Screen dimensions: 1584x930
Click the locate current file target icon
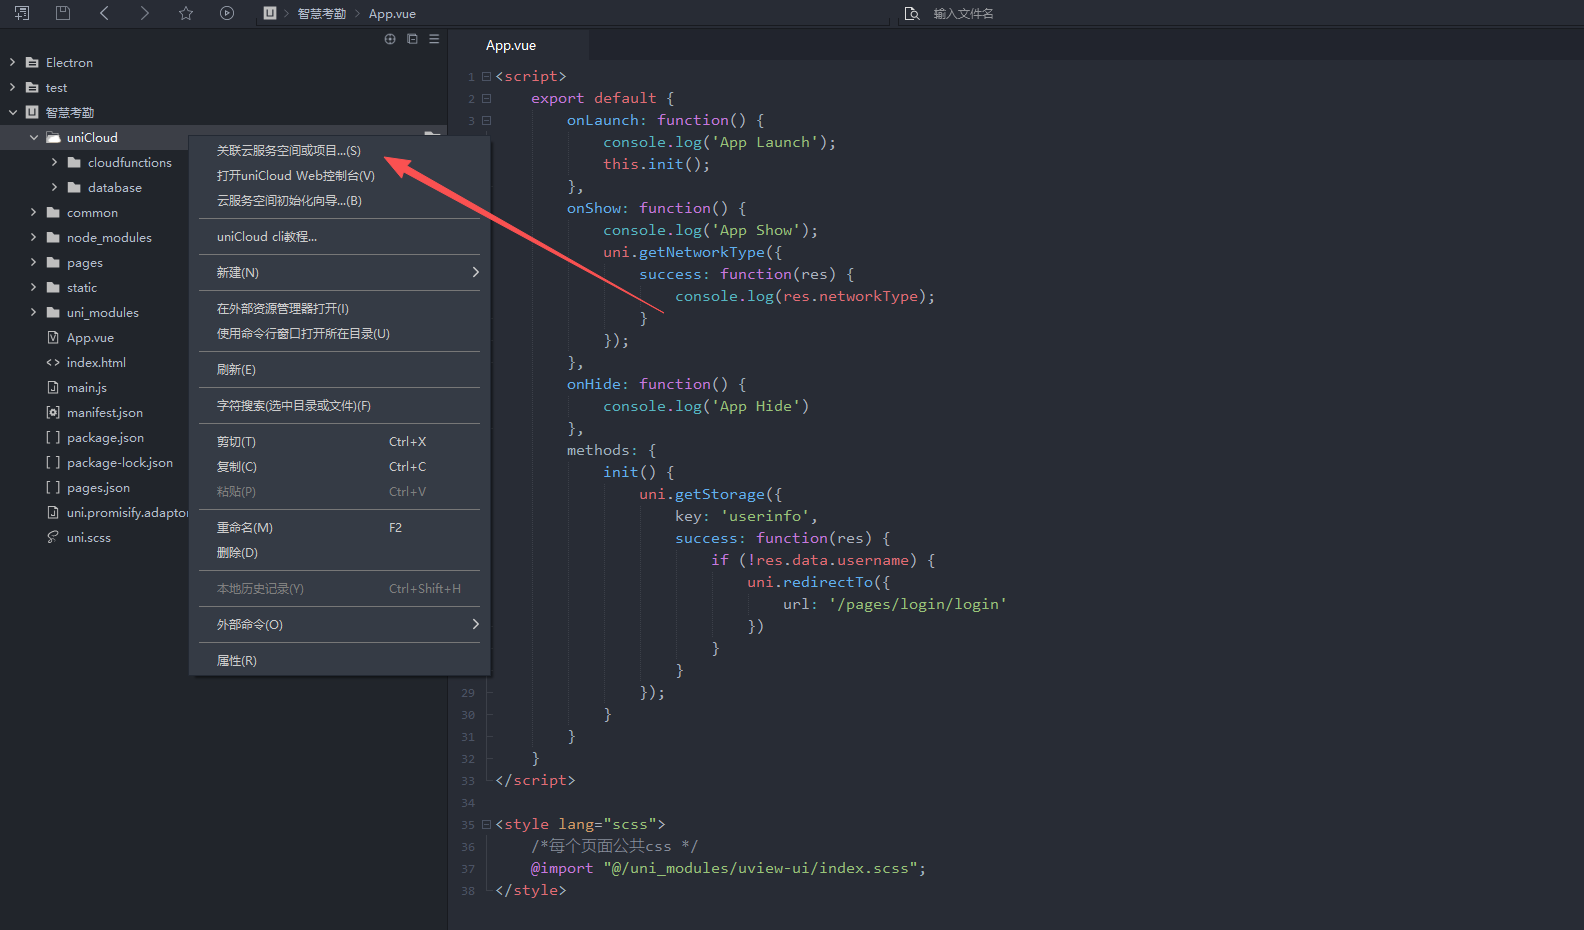pyautogui.click(x=390, y=39)
